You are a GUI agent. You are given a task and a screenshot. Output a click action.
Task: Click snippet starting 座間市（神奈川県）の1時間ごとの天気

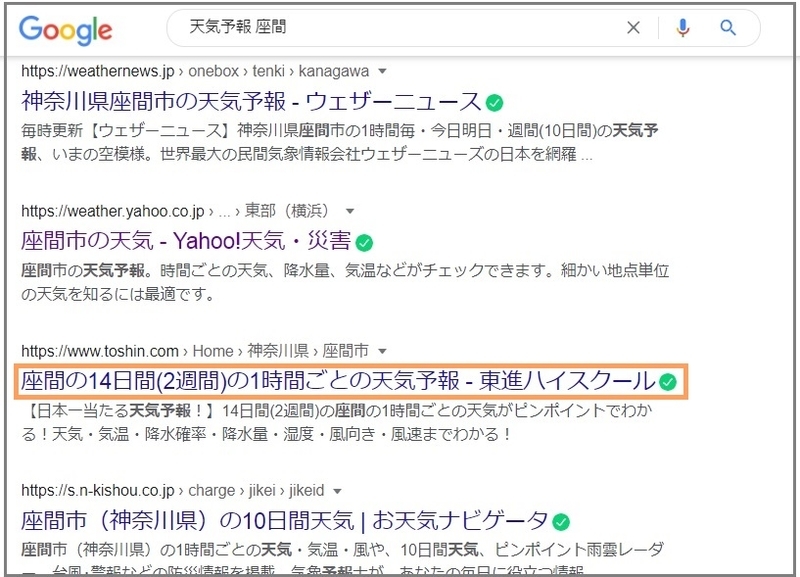pos(342,560)
